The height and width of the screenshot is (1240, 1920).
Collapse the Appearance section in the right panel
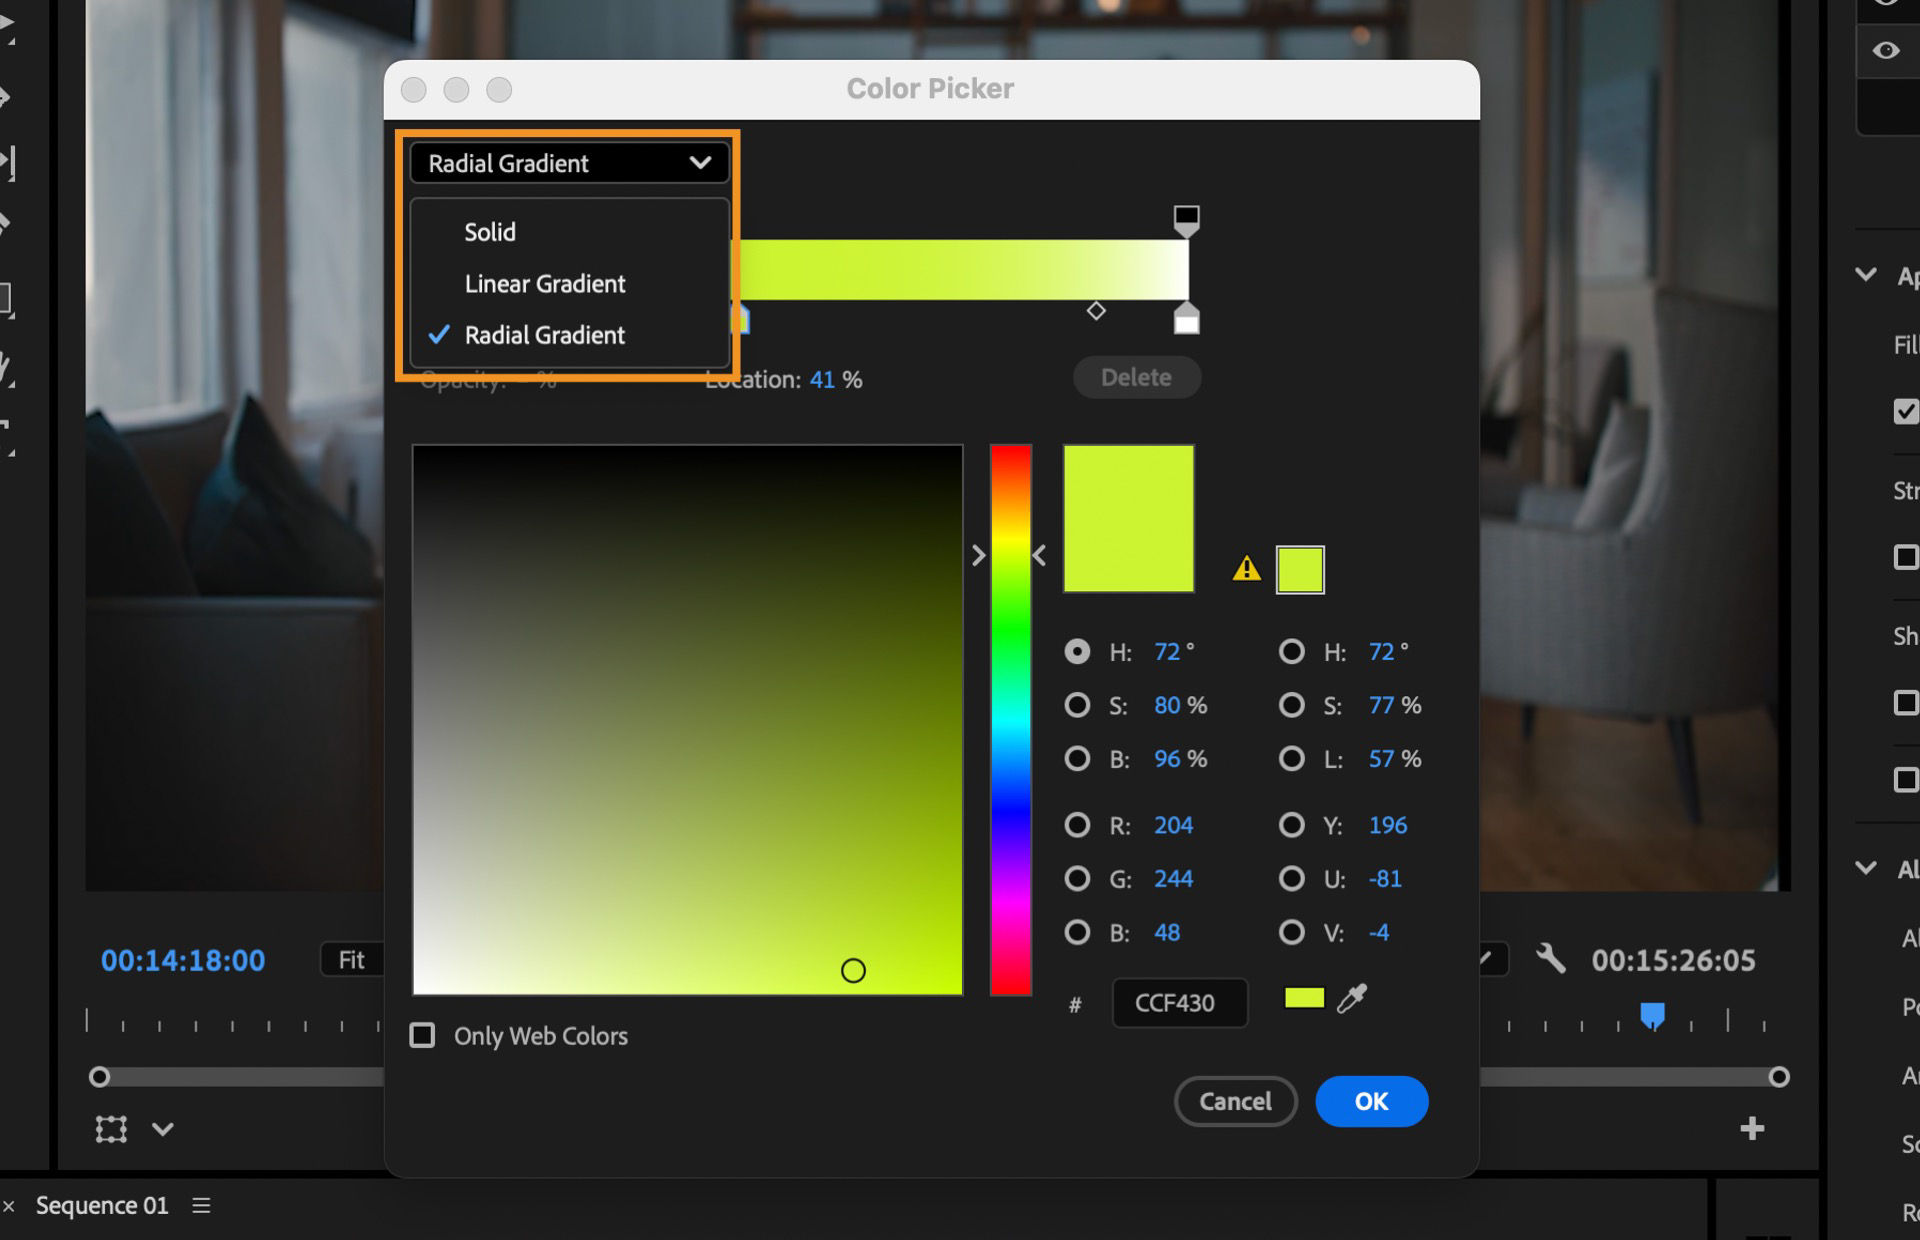[x=1864, y=274]
